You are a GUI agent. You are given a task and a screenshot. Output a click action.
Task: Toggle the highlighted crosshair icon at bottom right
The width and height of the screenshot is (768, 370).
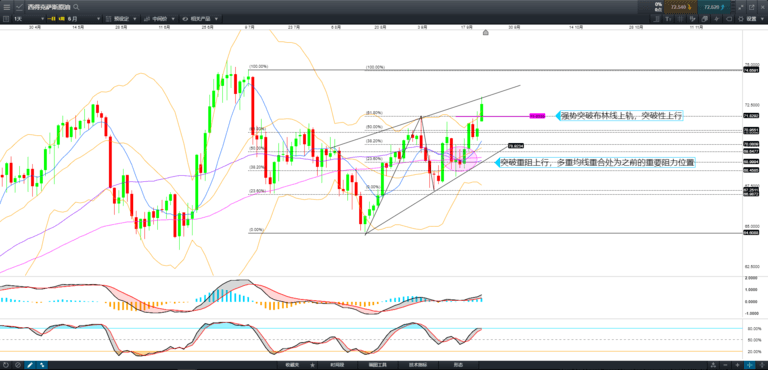[749, 365]
